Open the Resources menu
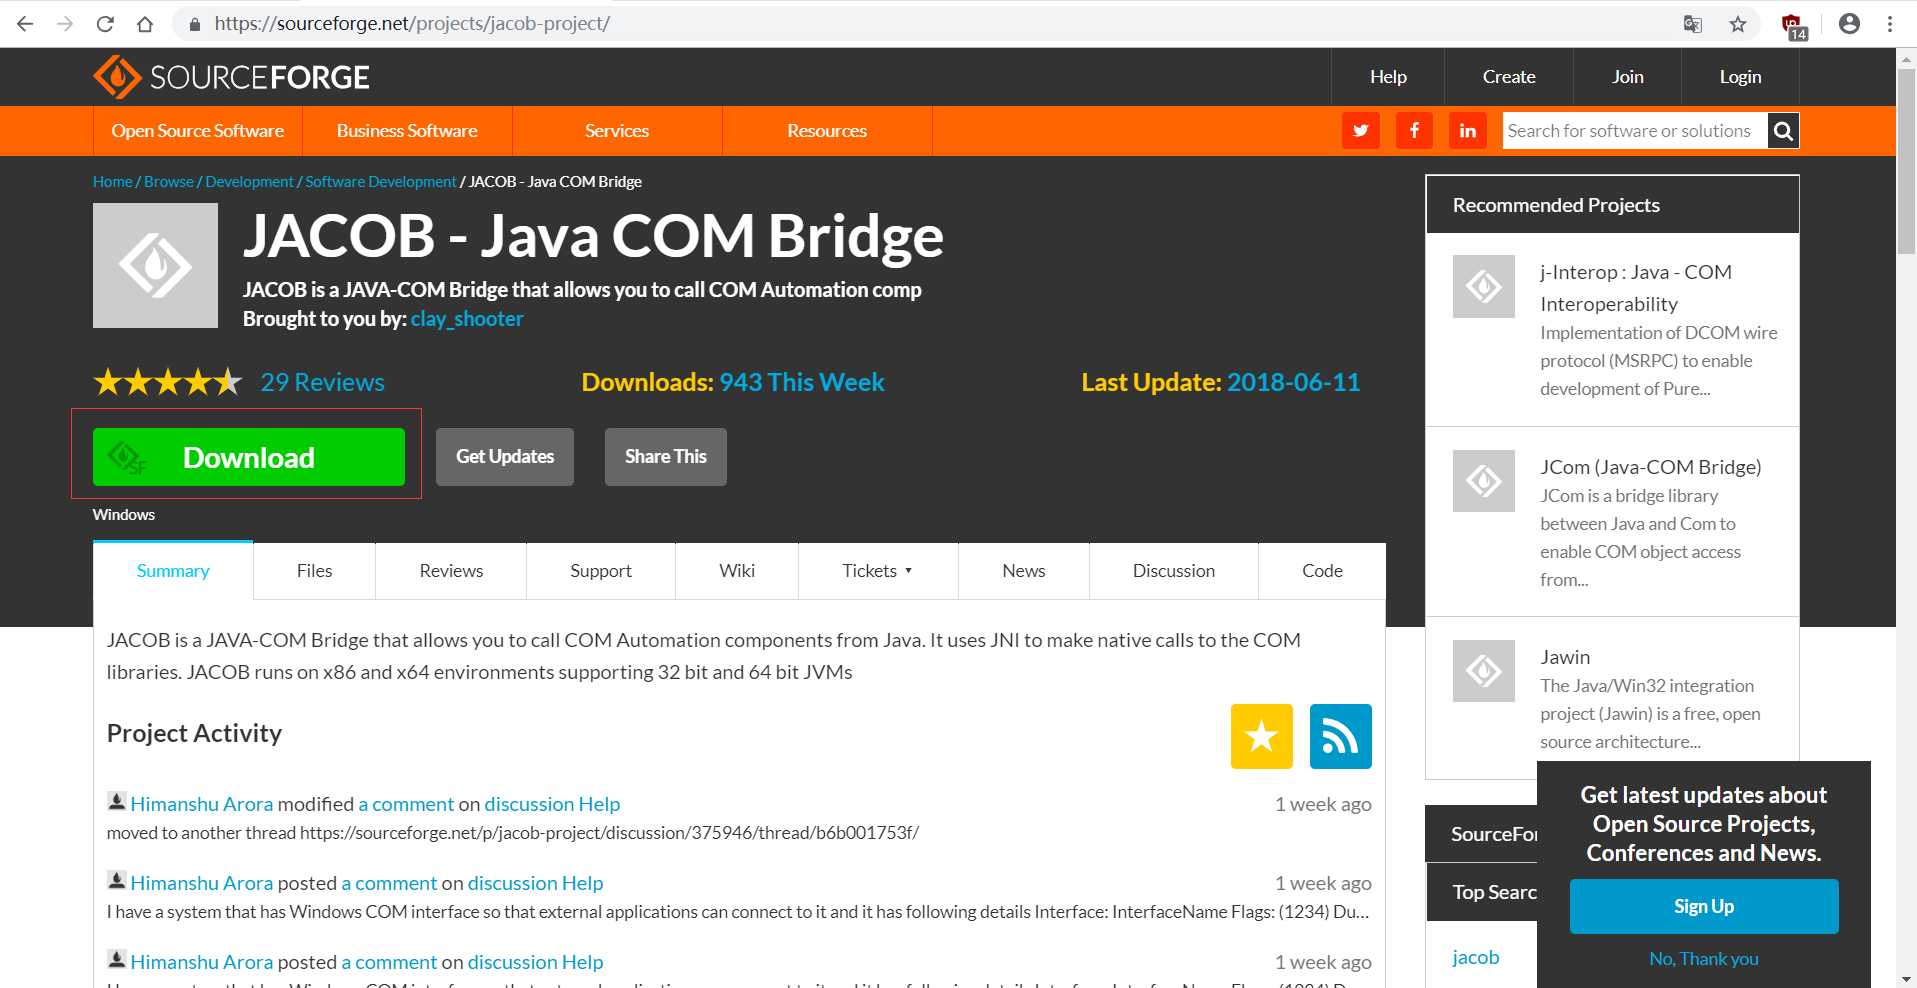The height and width of the screenshot is (988, 1917). [x=826, y=131]
